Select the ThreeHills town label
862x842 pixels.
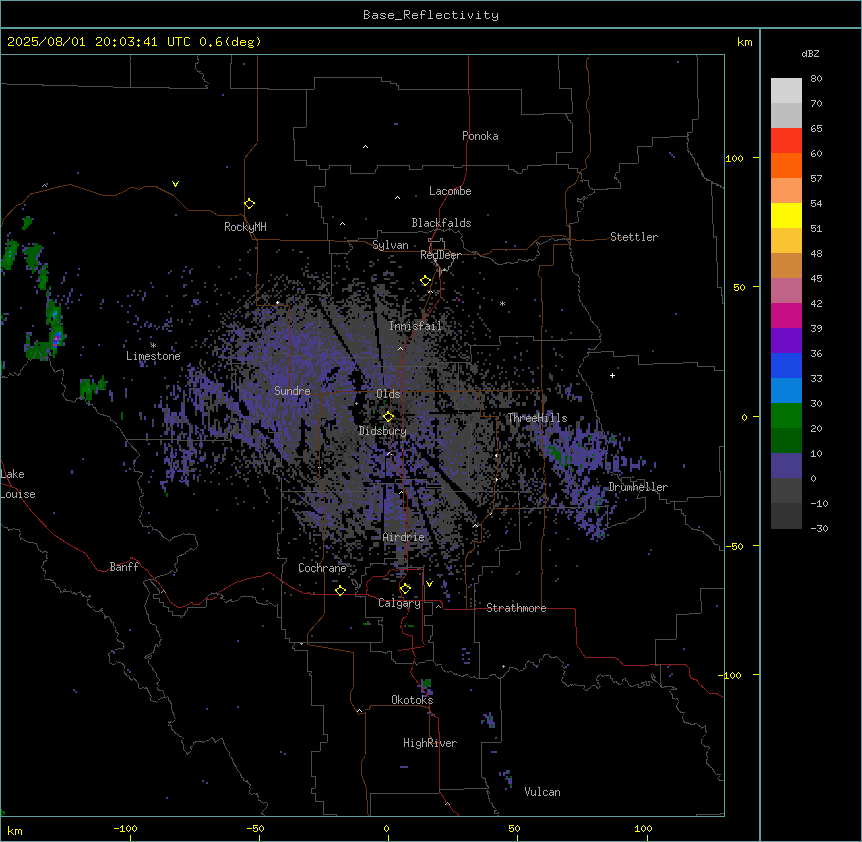coord(537,418)
